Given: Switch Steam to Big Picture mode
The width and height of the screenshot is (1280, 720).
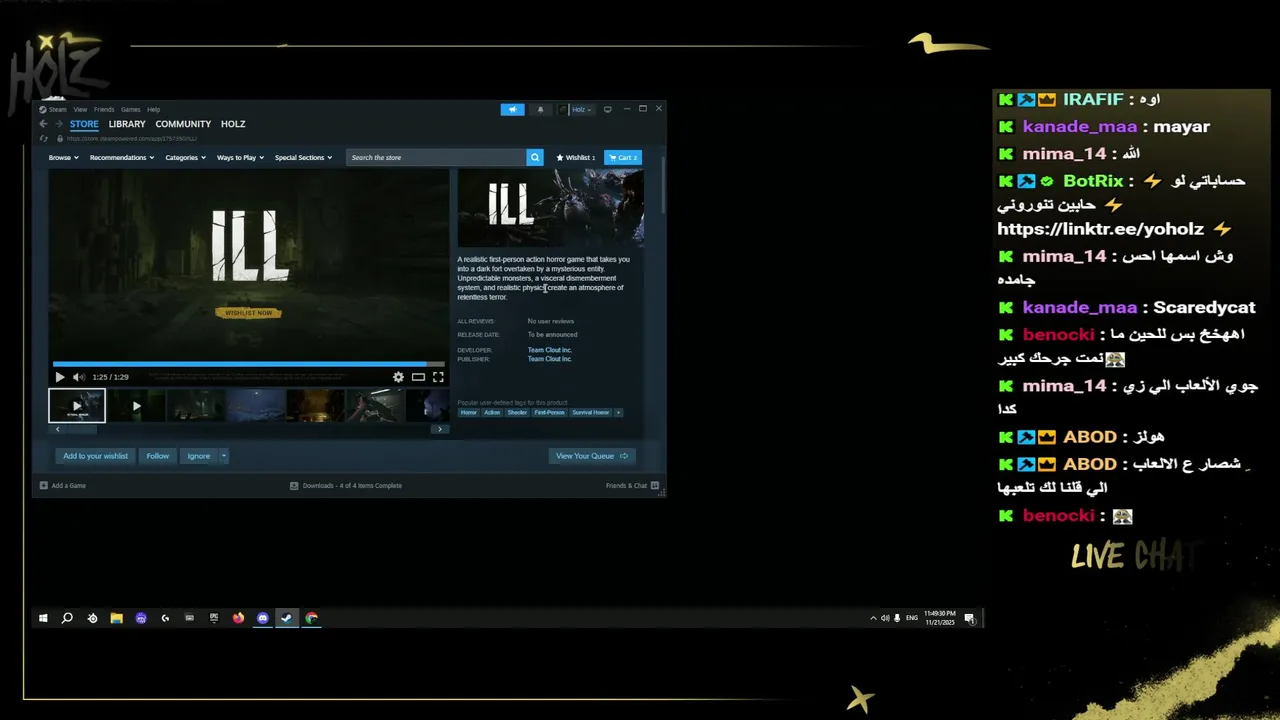Looking at the screenshot, I should click(607, 109).
